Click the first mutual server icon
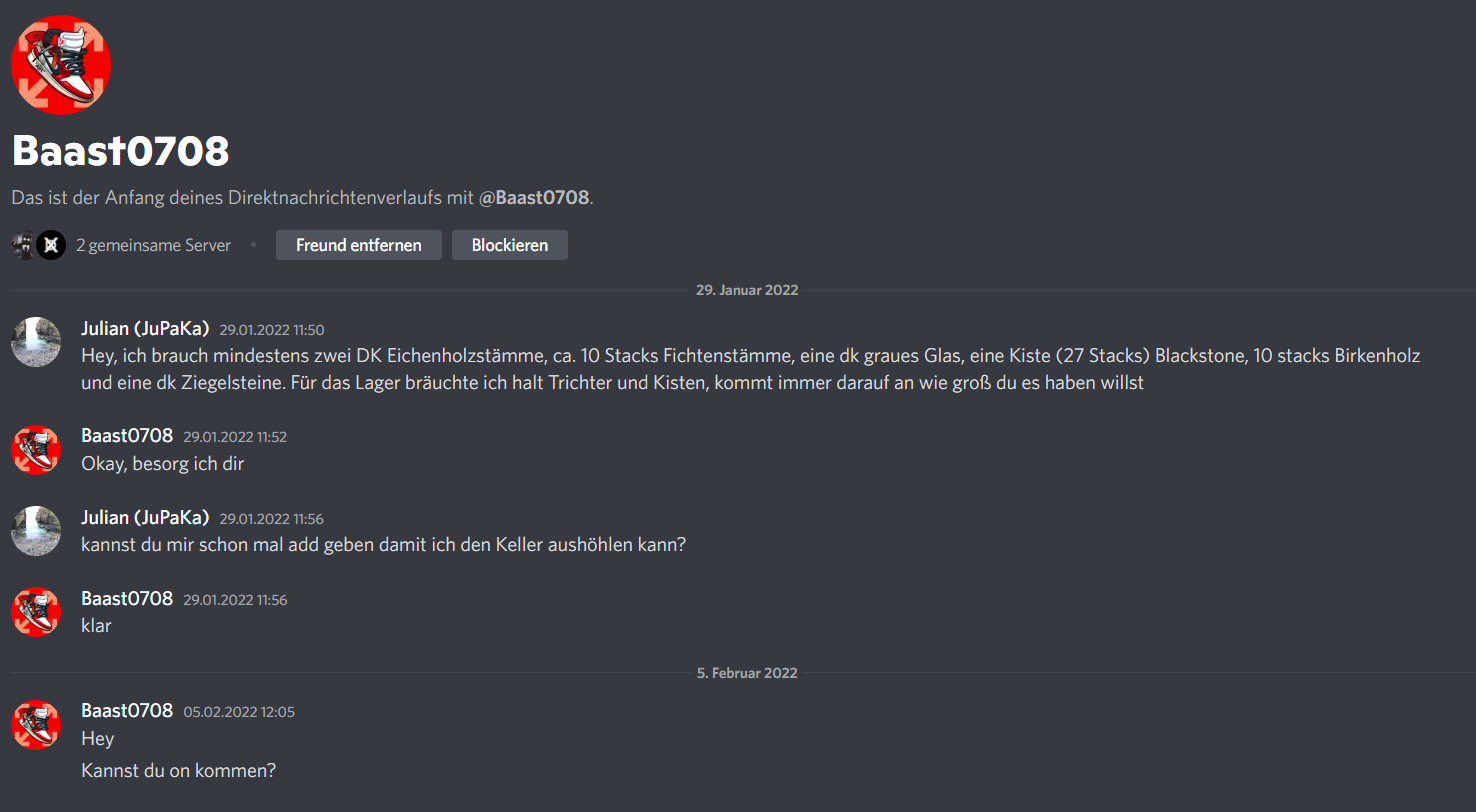The width and height of the screenshot is (1476, 812). (24, 245)
